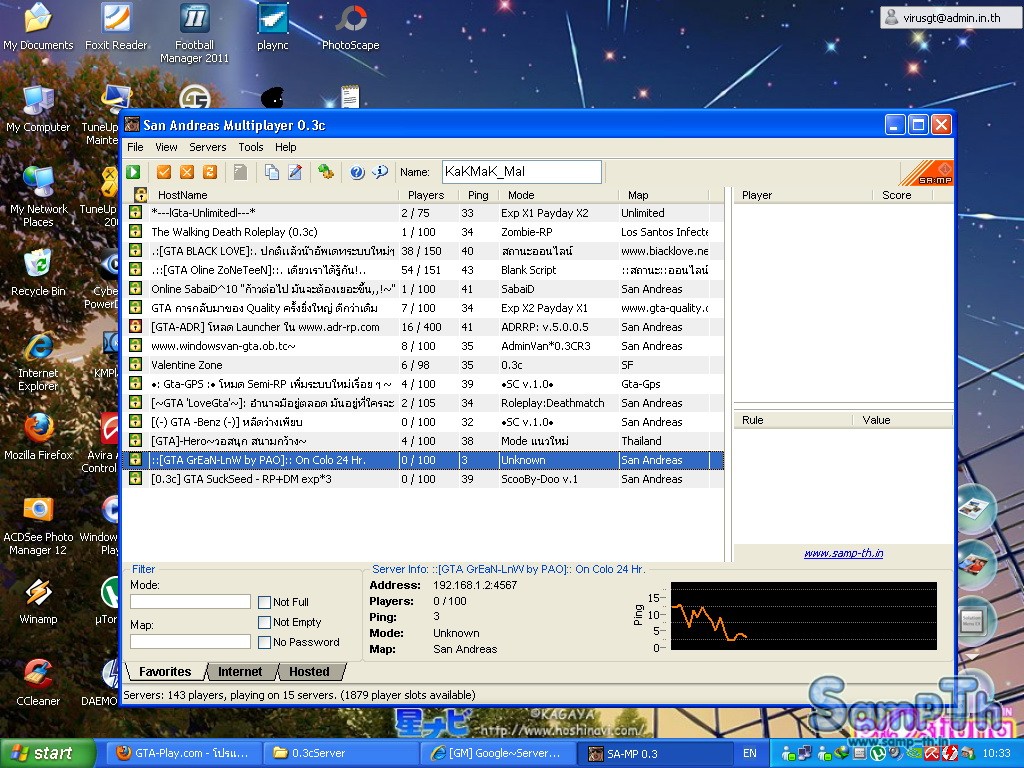The height and width of the screenshot is (768, 1024).
Task: Click the orange Refresh Server icon
Action: click(210, 172)
